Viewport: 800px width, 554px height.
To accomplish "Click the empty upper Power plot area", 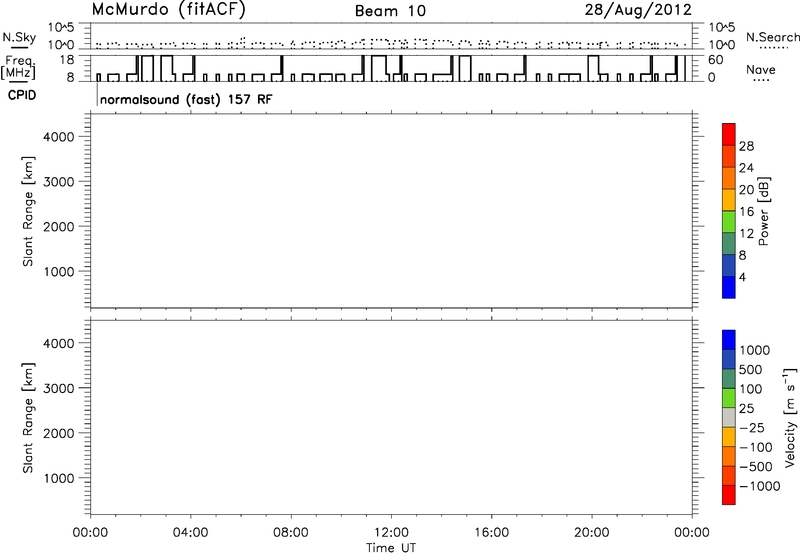I will [391, 211].
